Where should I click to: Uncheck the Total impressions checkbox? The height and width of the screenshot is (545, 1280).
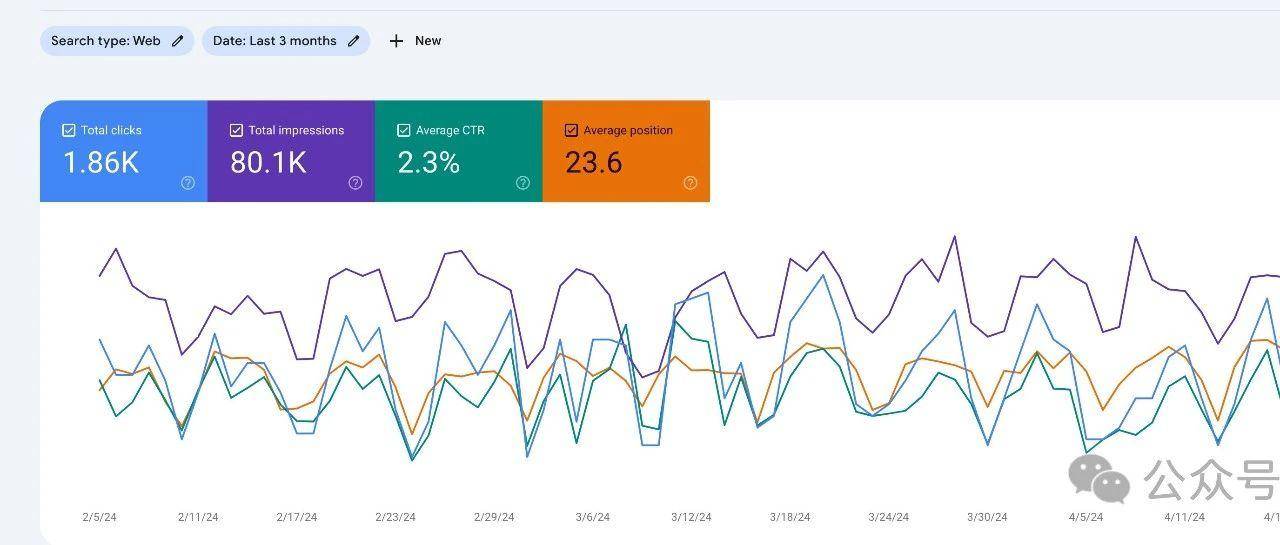pos(236,130)
